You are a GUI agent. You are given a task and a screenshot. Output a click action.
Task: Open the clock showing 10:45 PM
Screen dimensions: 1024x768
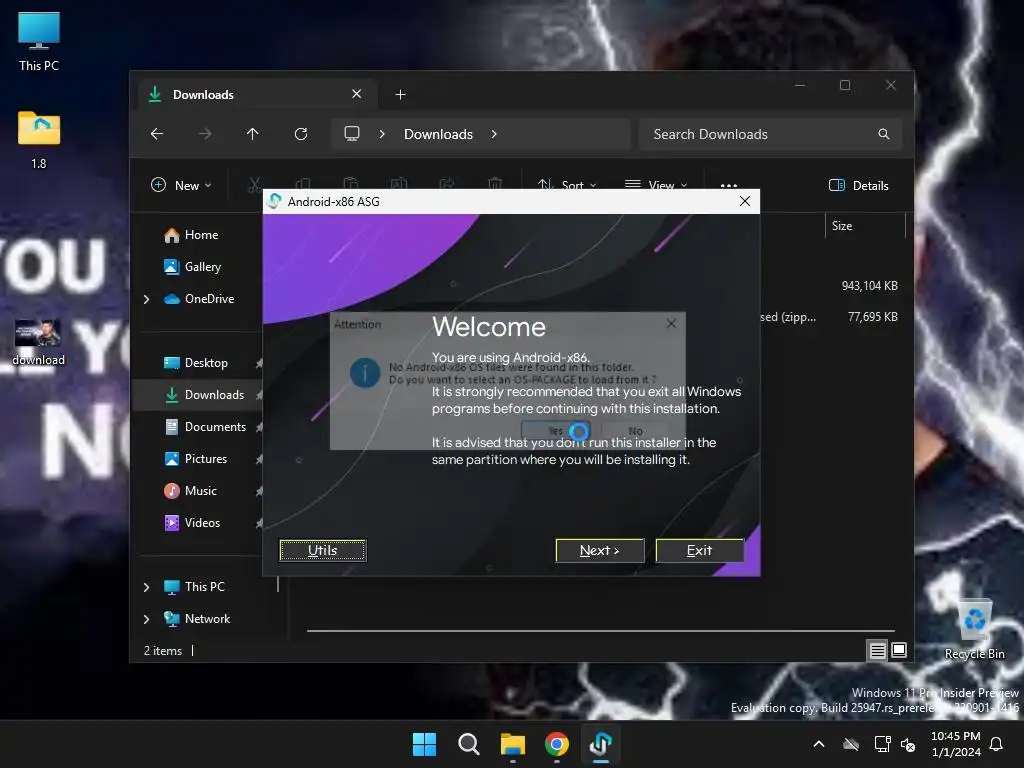point(955,744)
